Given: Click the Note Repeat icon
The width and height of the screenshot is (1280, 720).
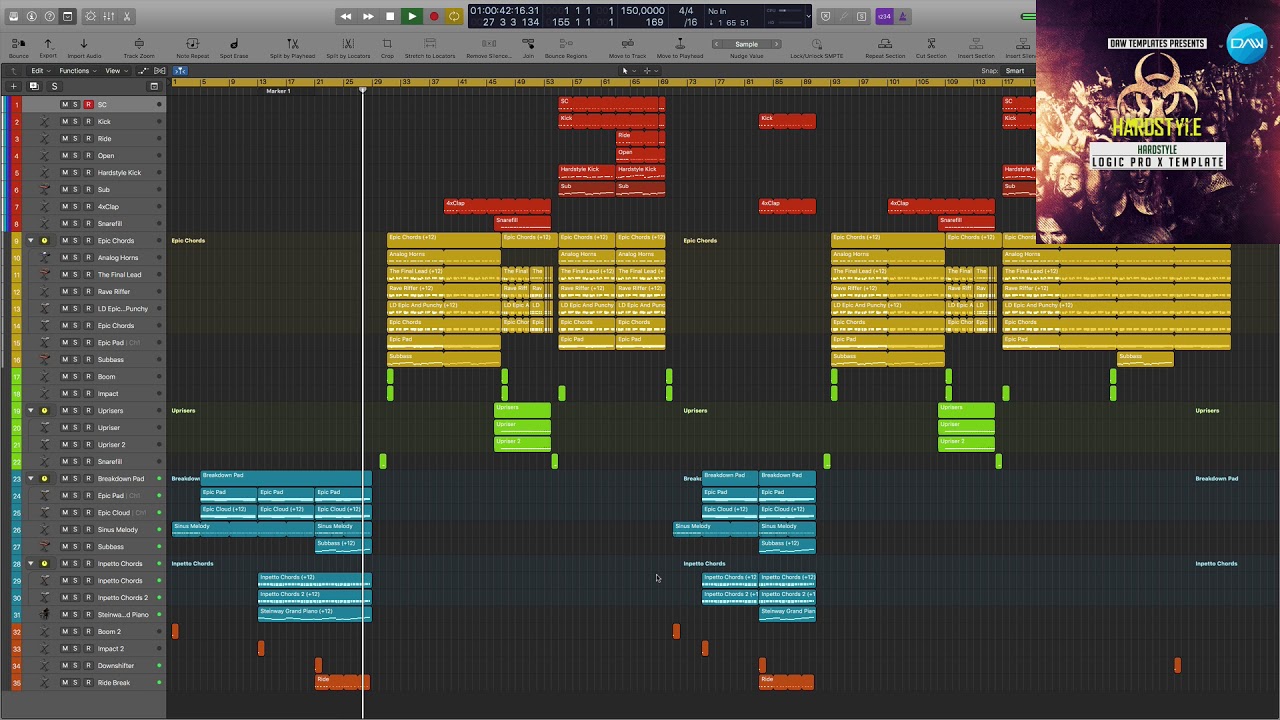Looking at the screenshot, I should pyautogui.click(x=193, y=44).
